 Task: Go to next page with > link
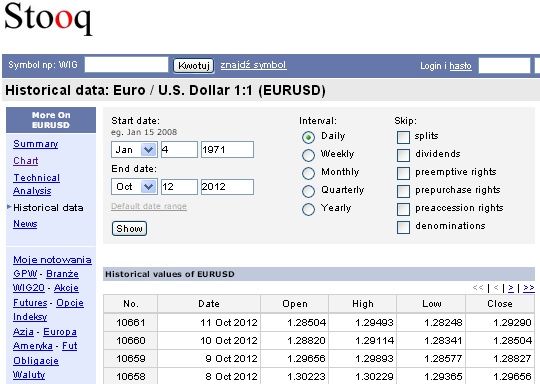(x=511, y=288)
